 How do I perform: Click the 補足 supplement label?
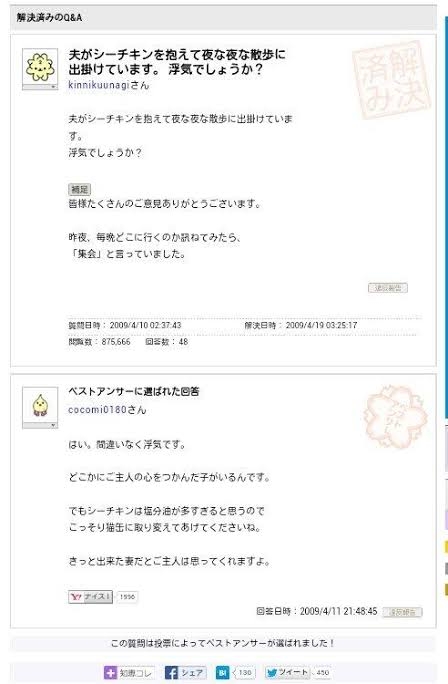click(x=79, y=189)
